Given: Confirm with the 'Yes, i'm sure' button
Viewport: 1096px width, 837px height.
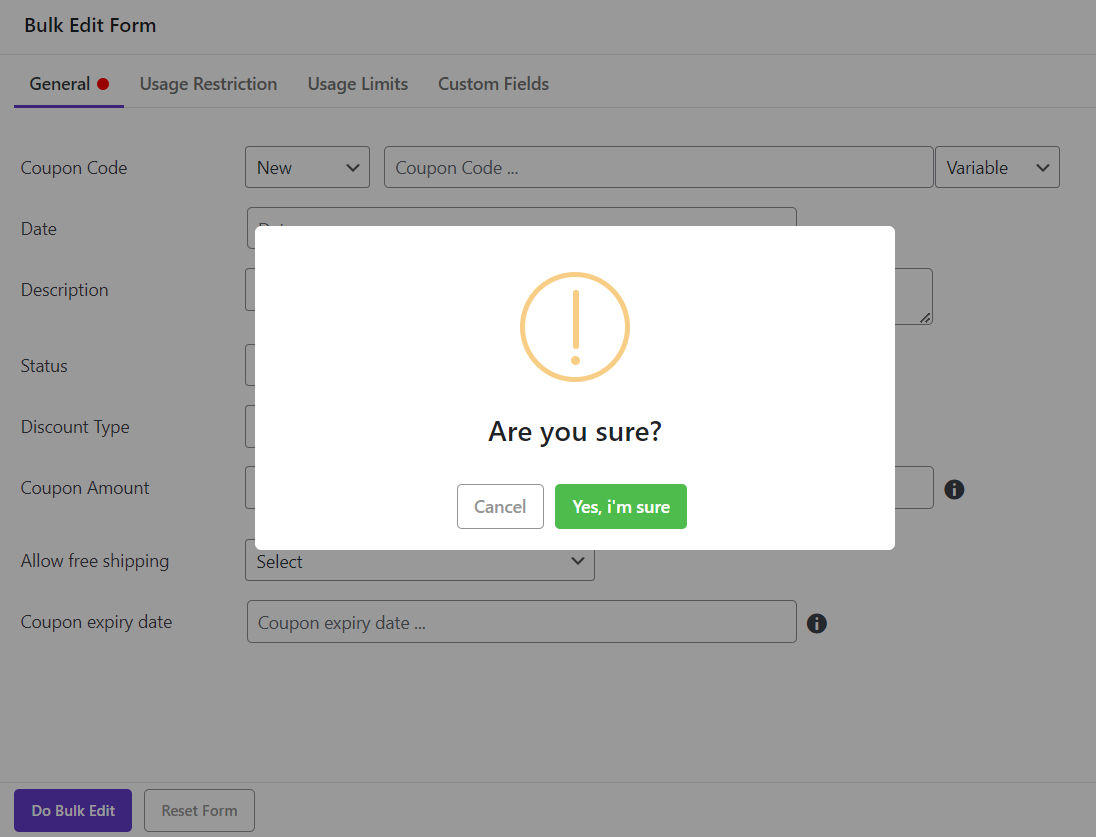Looking at the screenshot, I should (620, 507).
